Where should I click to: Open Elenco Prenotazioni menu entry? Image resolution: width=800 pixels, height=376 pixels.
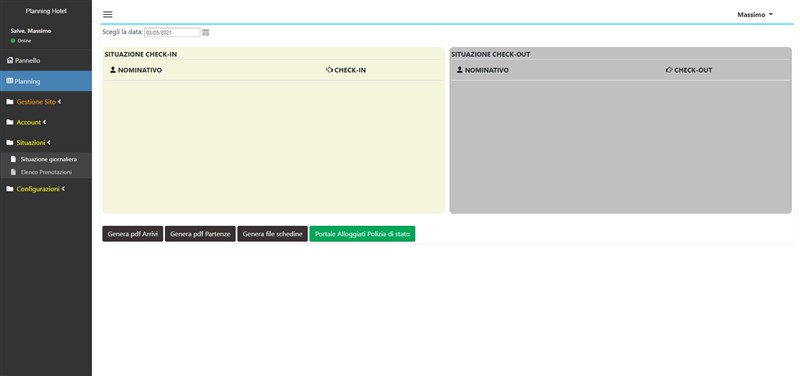(46, 172)
